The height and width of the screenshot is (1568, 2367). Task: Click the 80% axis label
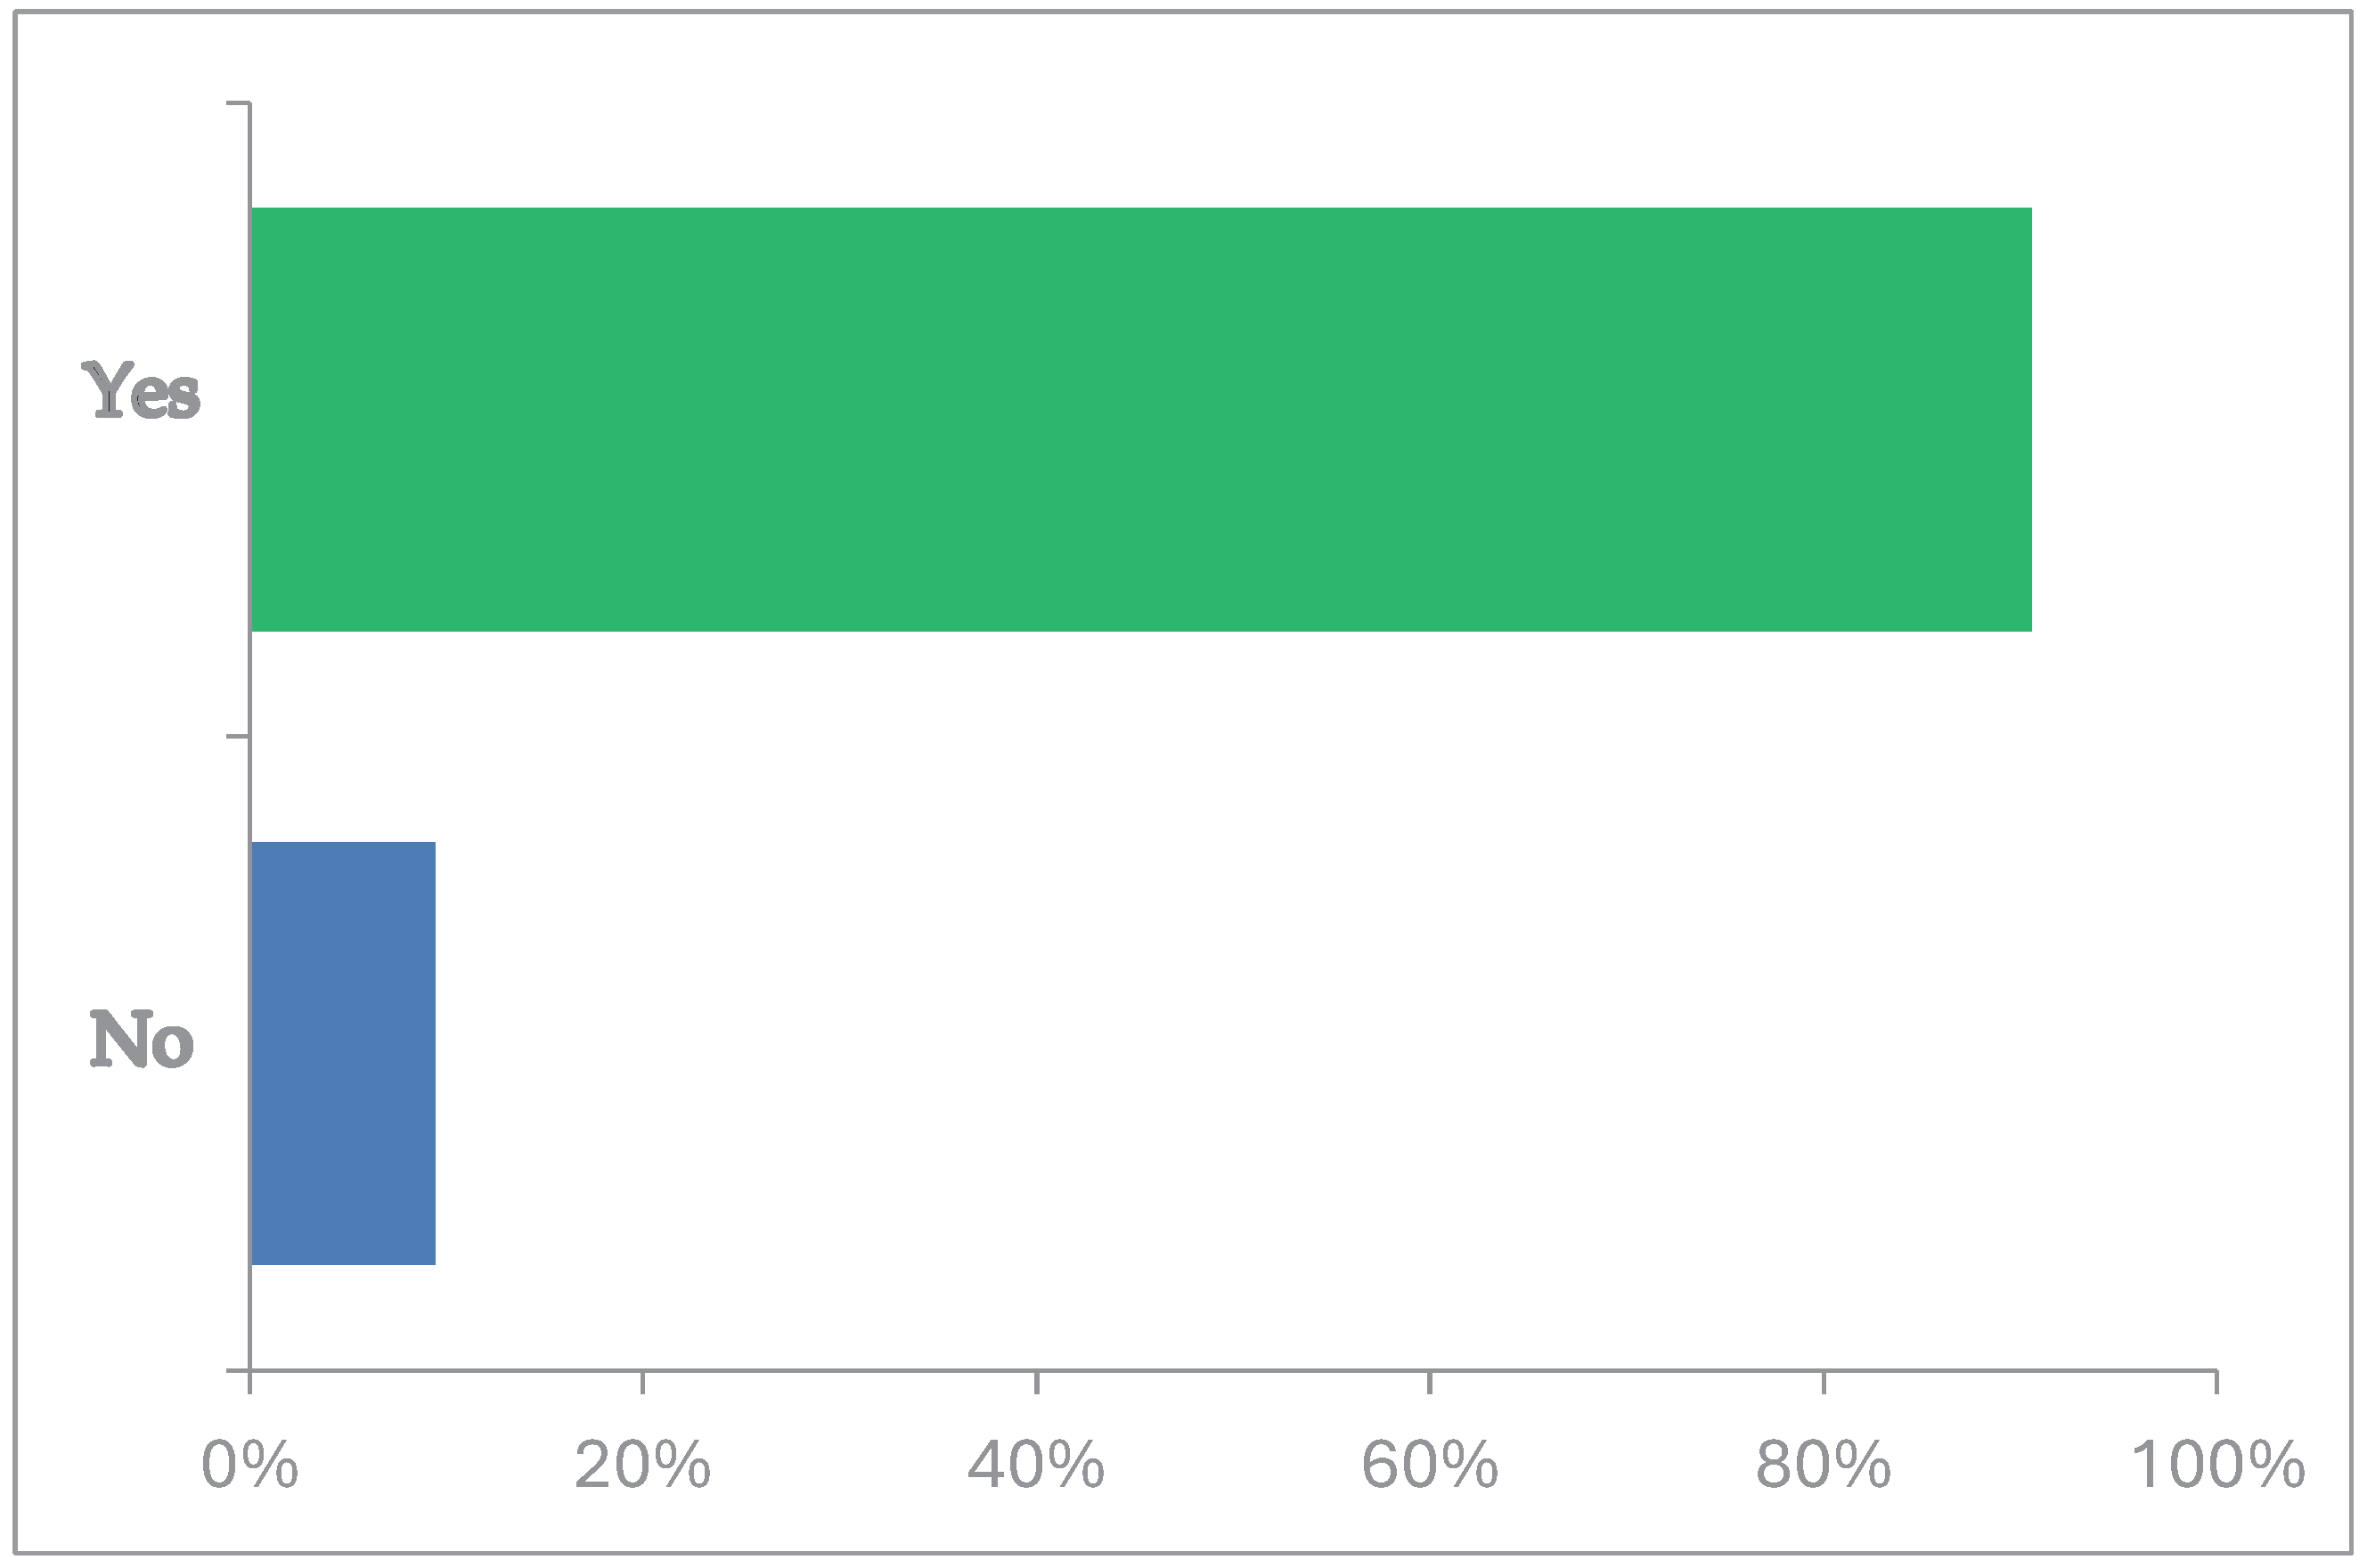(x=1823, y=1466)
